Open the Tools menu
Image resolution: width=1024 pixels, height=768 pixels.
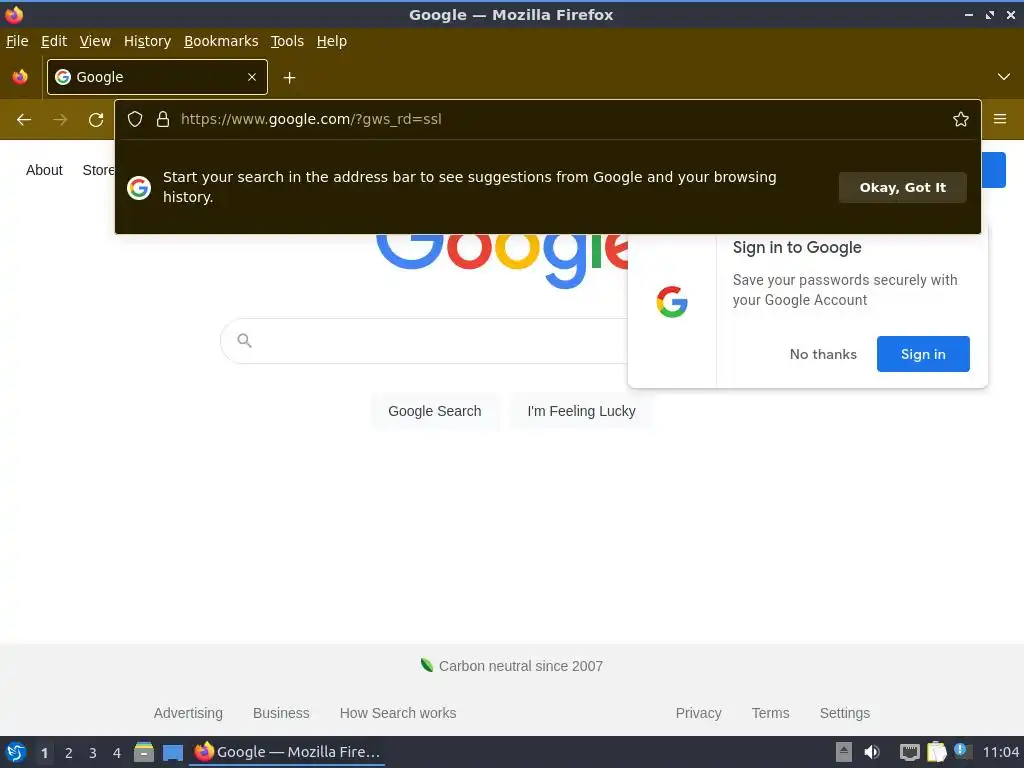287,41
